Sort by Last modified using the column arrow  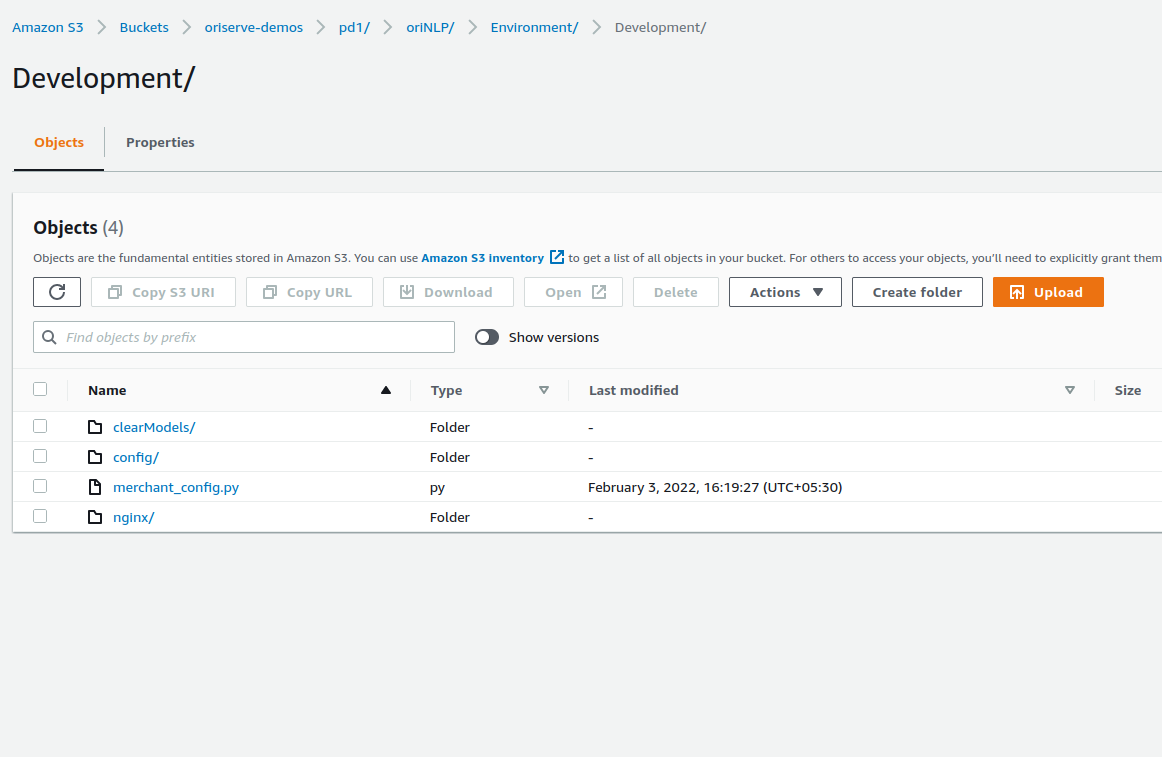click(x=1070, y=390)
